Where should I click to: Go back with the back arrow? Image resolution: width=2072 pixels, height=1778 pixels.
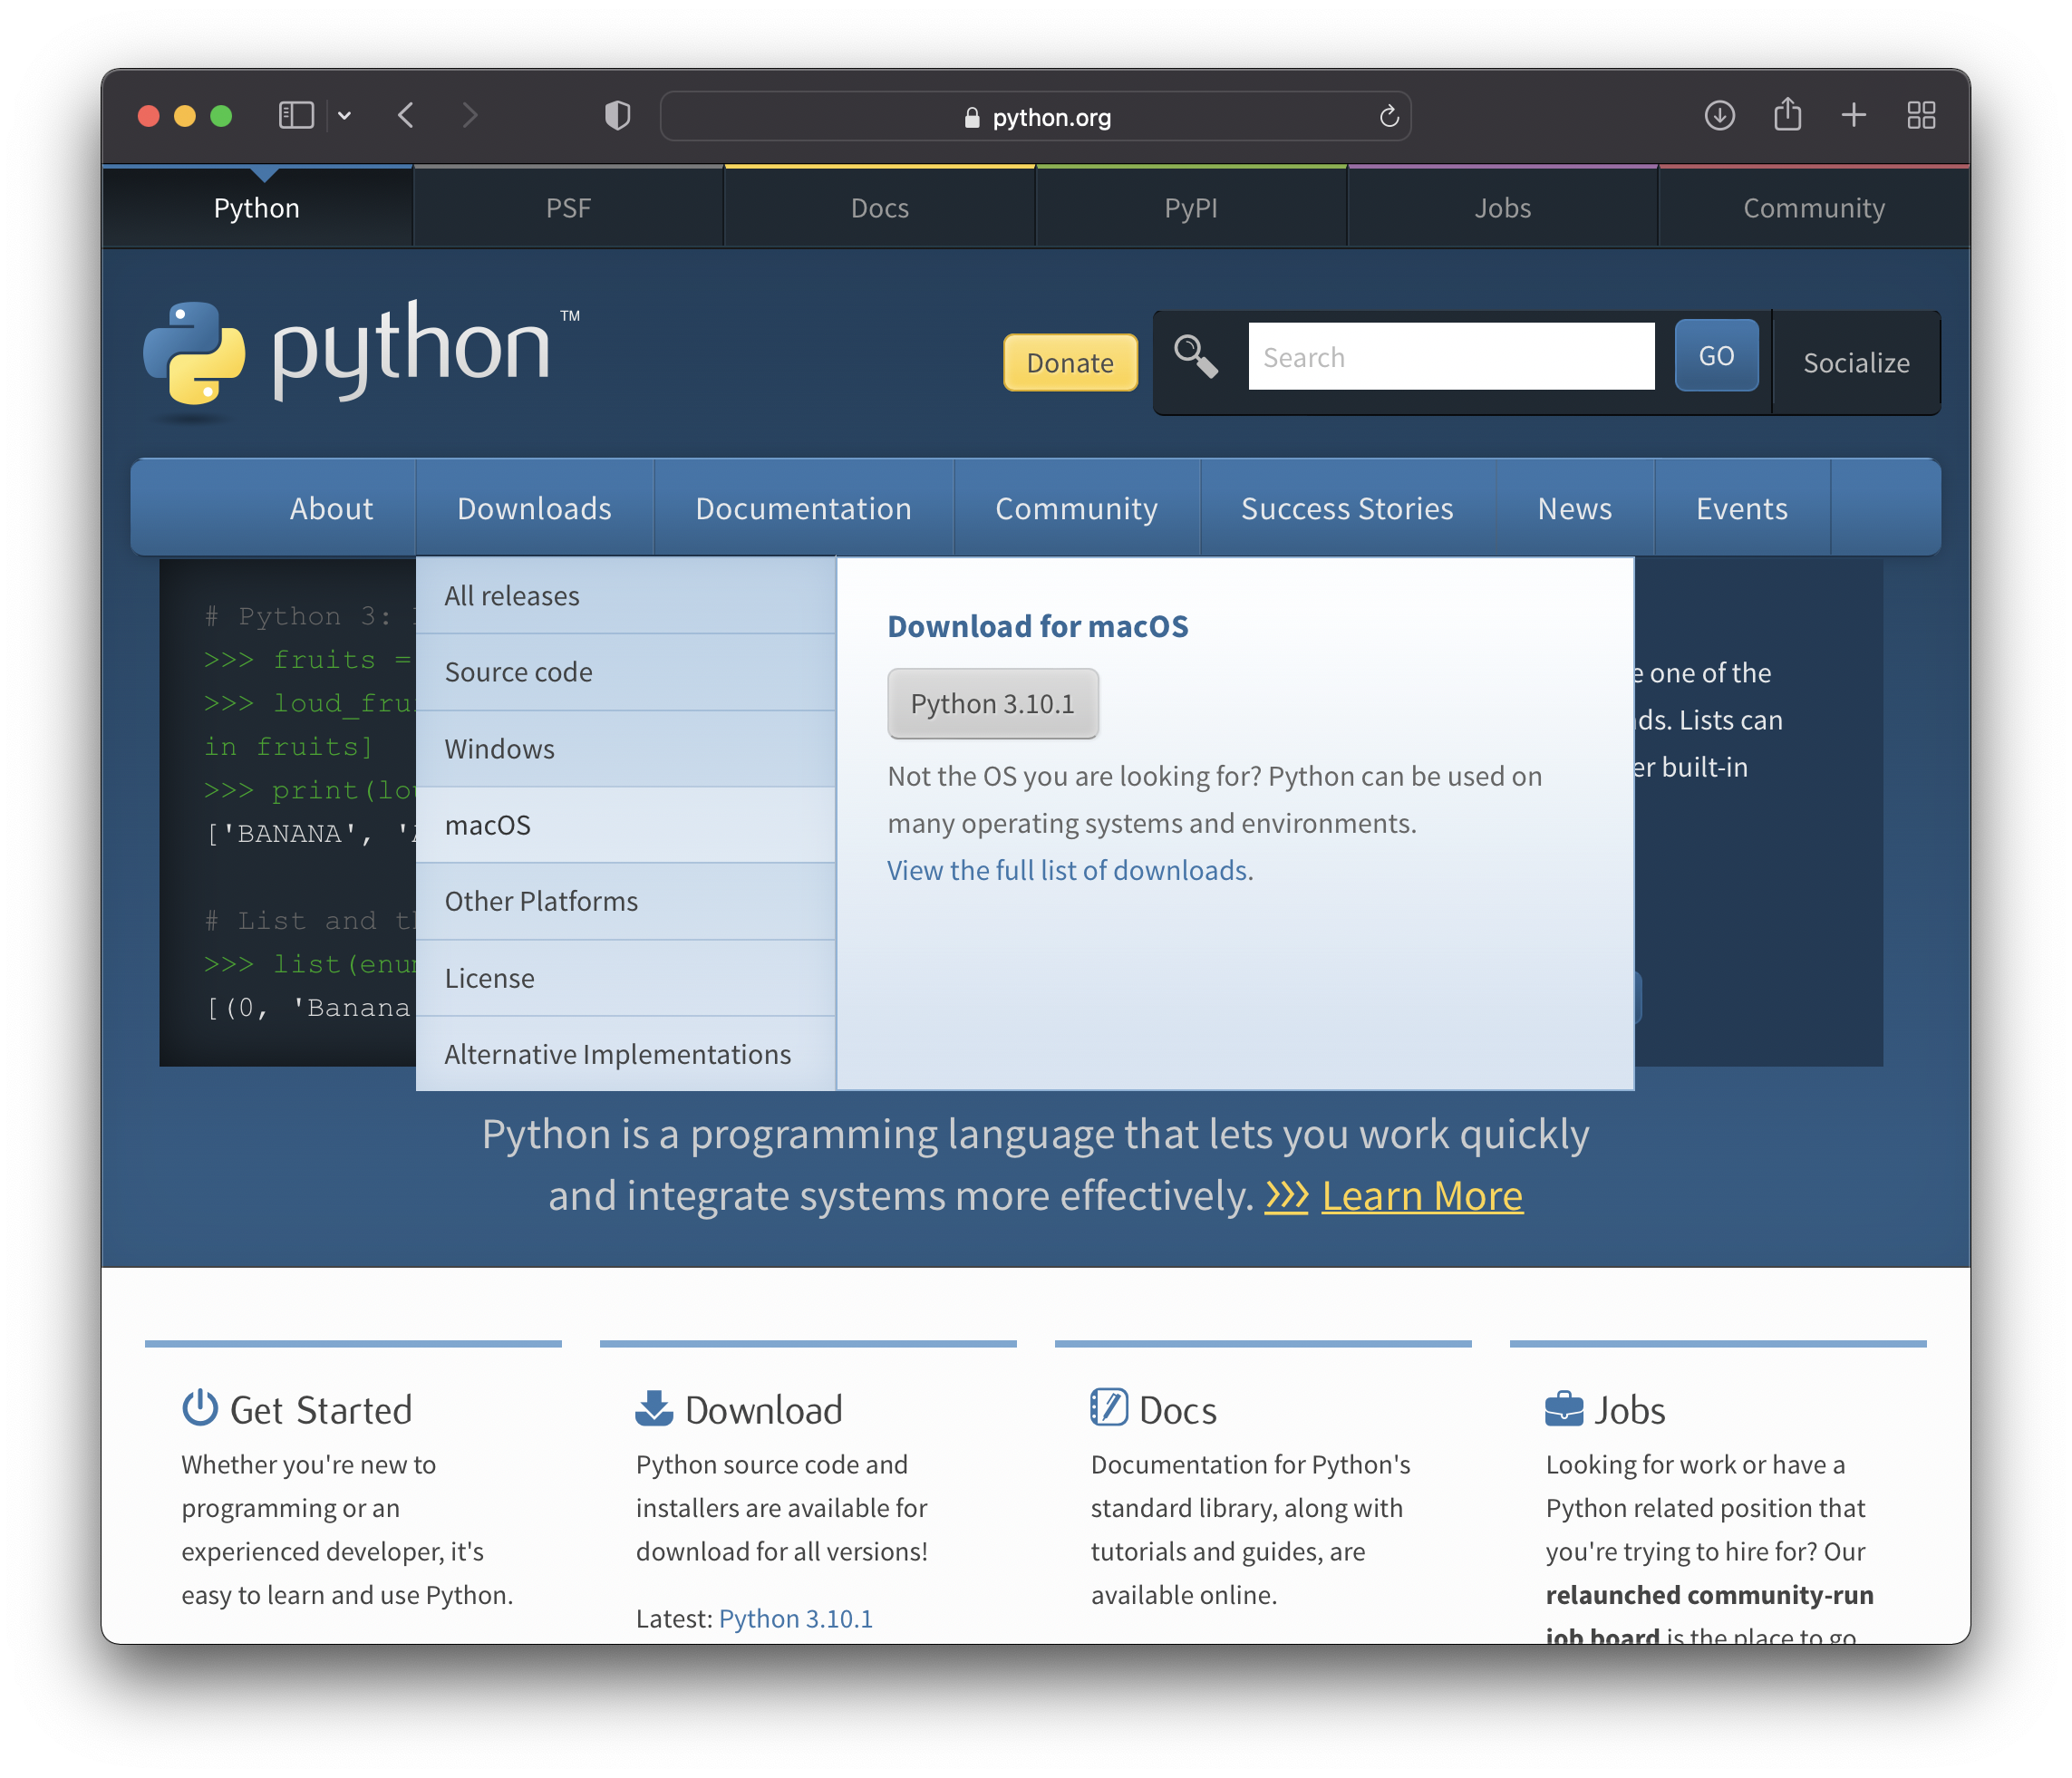tap(405, 116)
